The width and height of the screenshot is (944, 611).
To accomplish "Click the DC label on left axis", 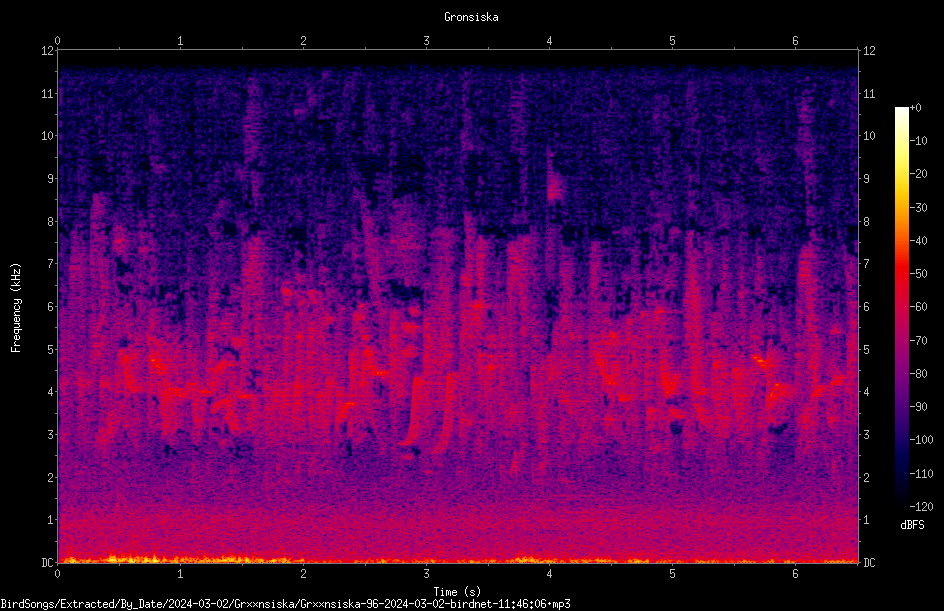I will 48,562.
